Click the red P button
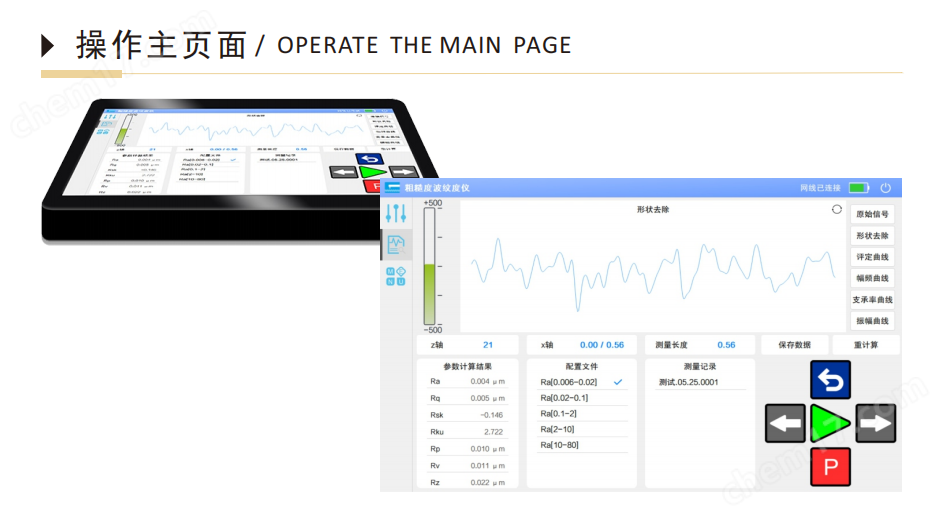 pyautogui.click(x=830, y=467)
